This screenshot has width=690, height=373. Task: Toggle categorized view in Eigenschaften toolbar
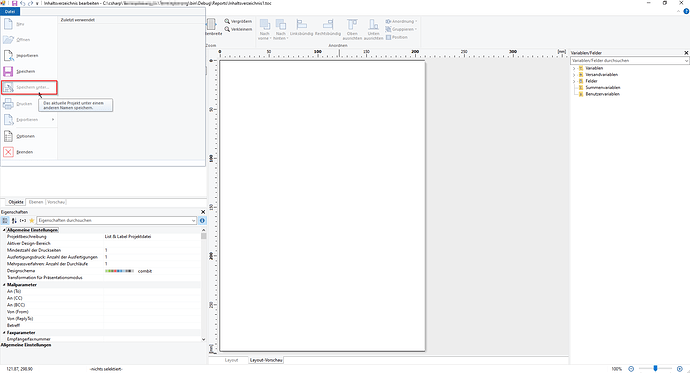click(5, 220)
